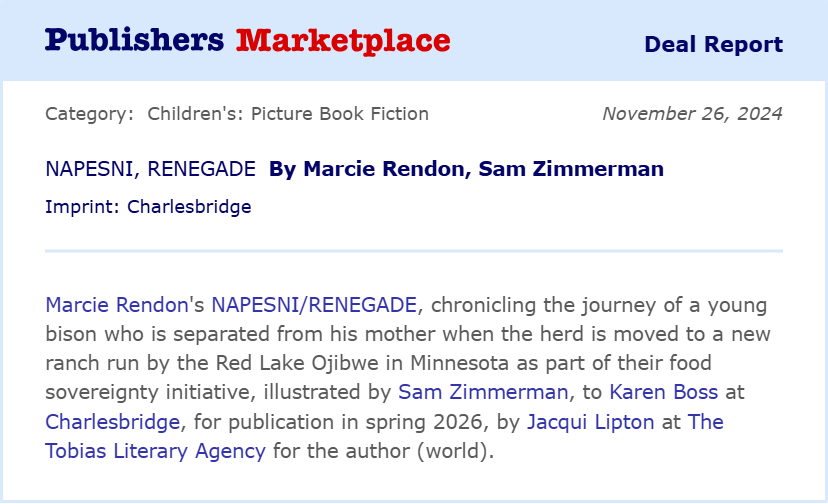Image resolution: width=828 pixels, height=504 pixels.
Task: Open Jacqui Lipton agent link
Action: coord(590,422)
